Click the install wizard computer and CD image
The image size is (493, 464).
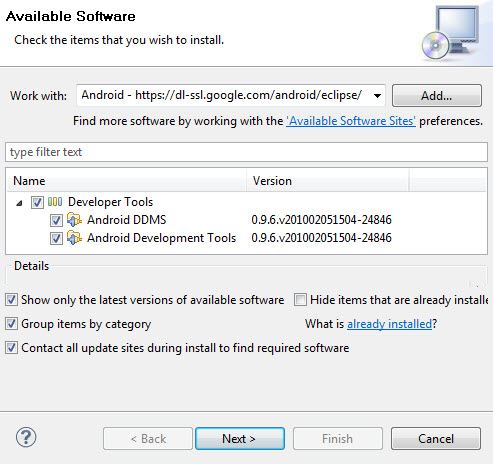click(x=451, y=33)
